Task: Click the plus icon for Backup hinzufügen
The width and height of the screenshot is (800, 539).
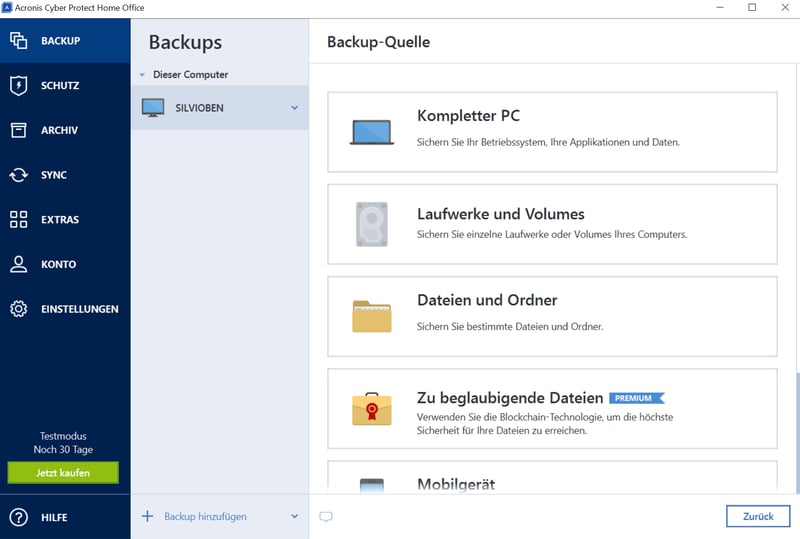Action: pos(147,516)
